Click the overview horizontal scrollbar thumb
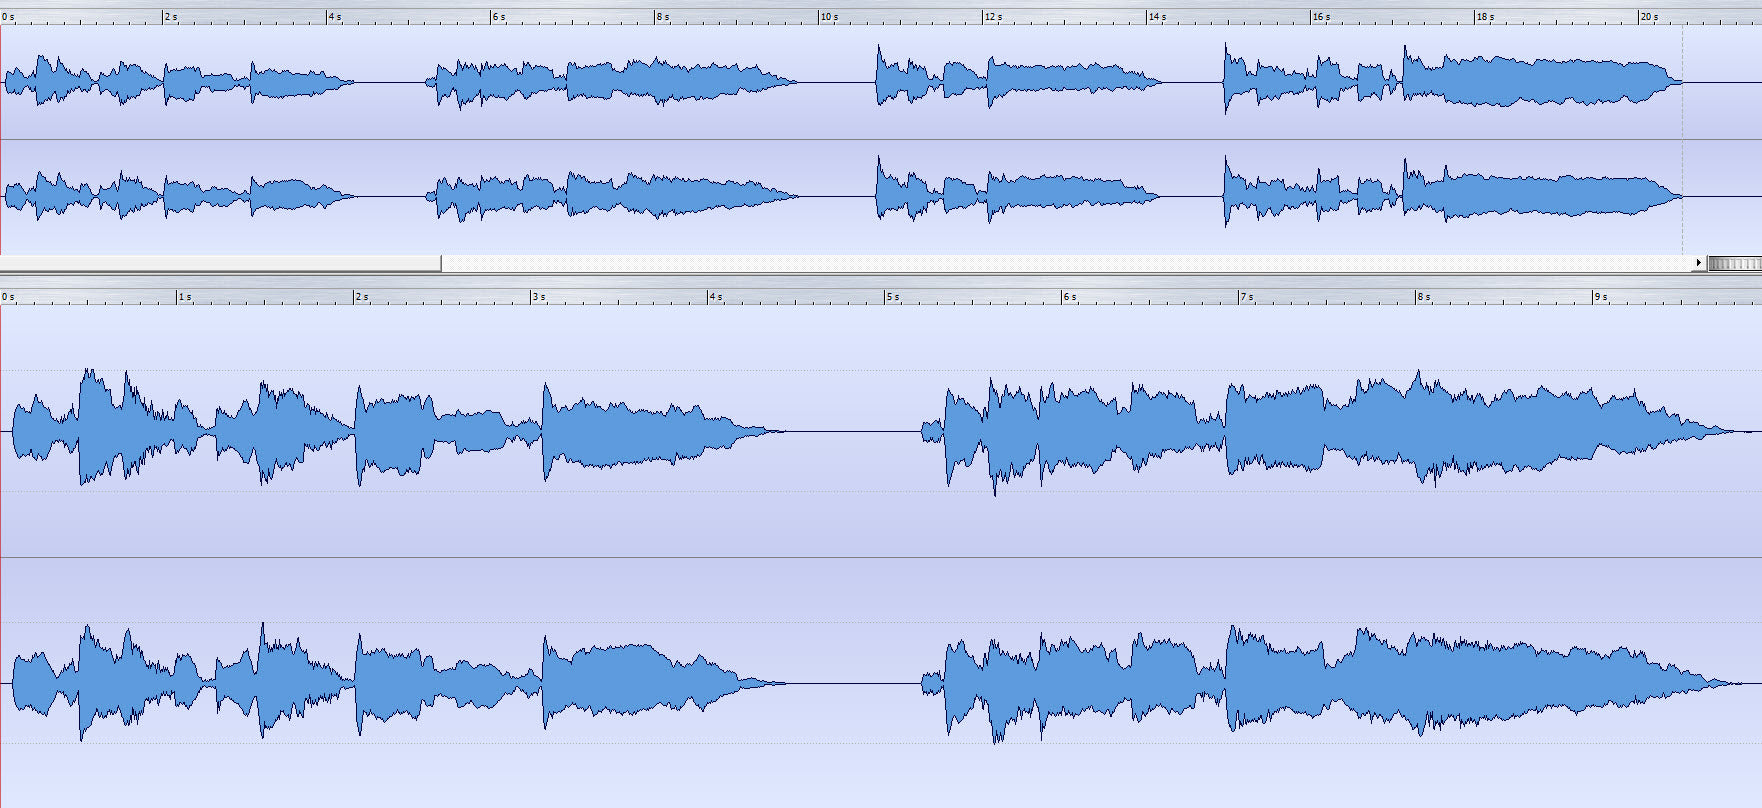1762x808 pixels. coord(220,263)
